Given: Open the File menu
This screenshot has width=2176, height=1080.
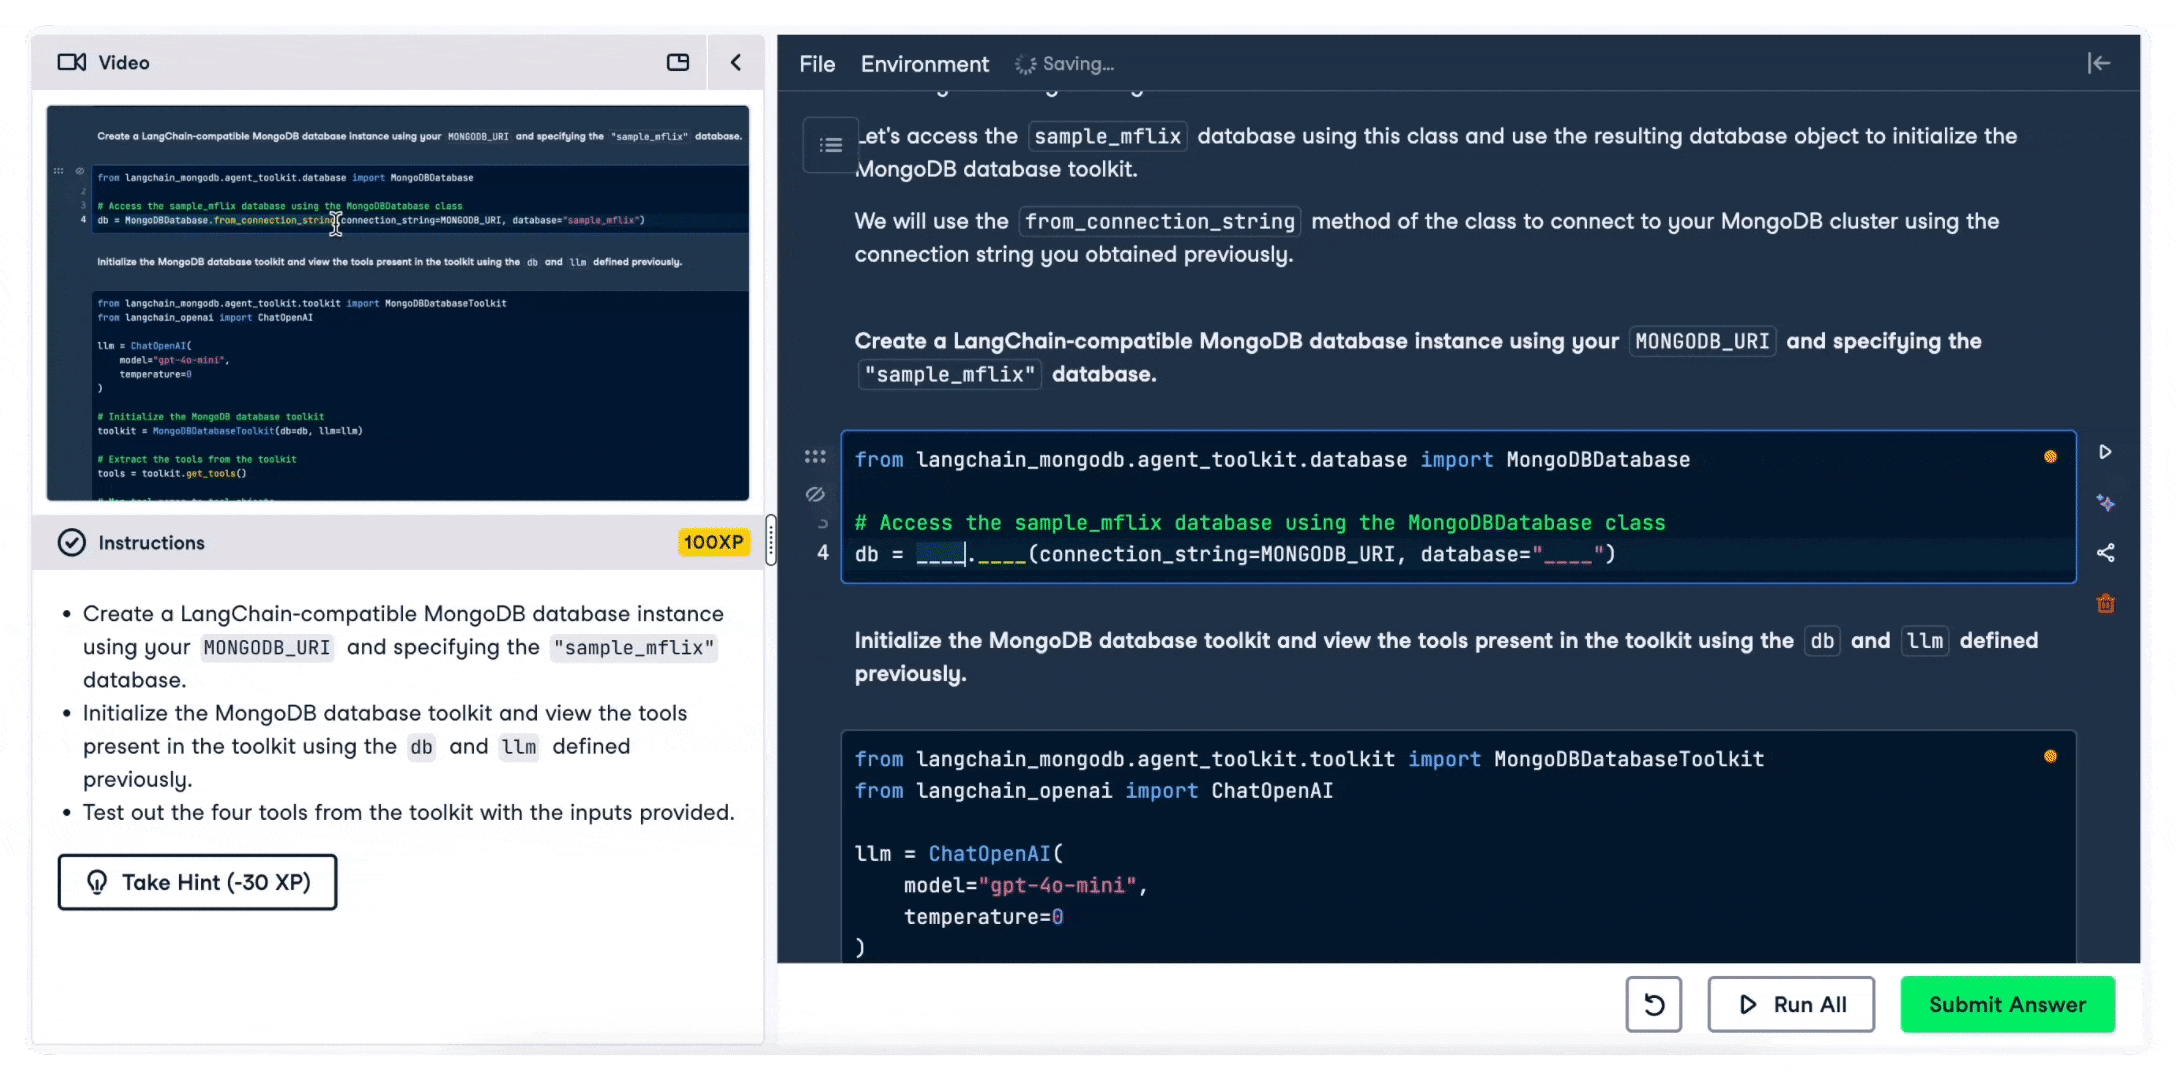Looking at the screenshot, I should pos(817,64).
